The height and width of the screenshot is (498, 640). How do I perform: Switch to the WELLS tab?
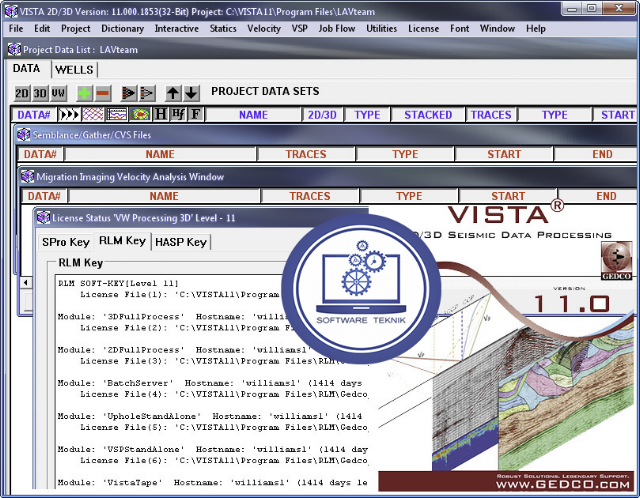[74, 70]
